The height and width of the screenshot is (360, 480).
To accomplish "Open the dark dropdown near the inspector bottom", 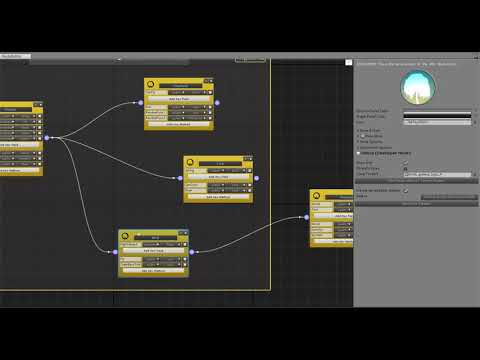I will point(449,197).
